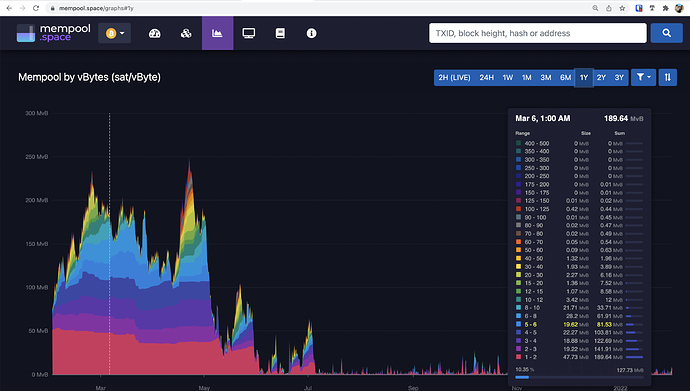Switch graph to 6M range
The height and width of the screenshot is (391, 690).
click(x=565, y=77)
